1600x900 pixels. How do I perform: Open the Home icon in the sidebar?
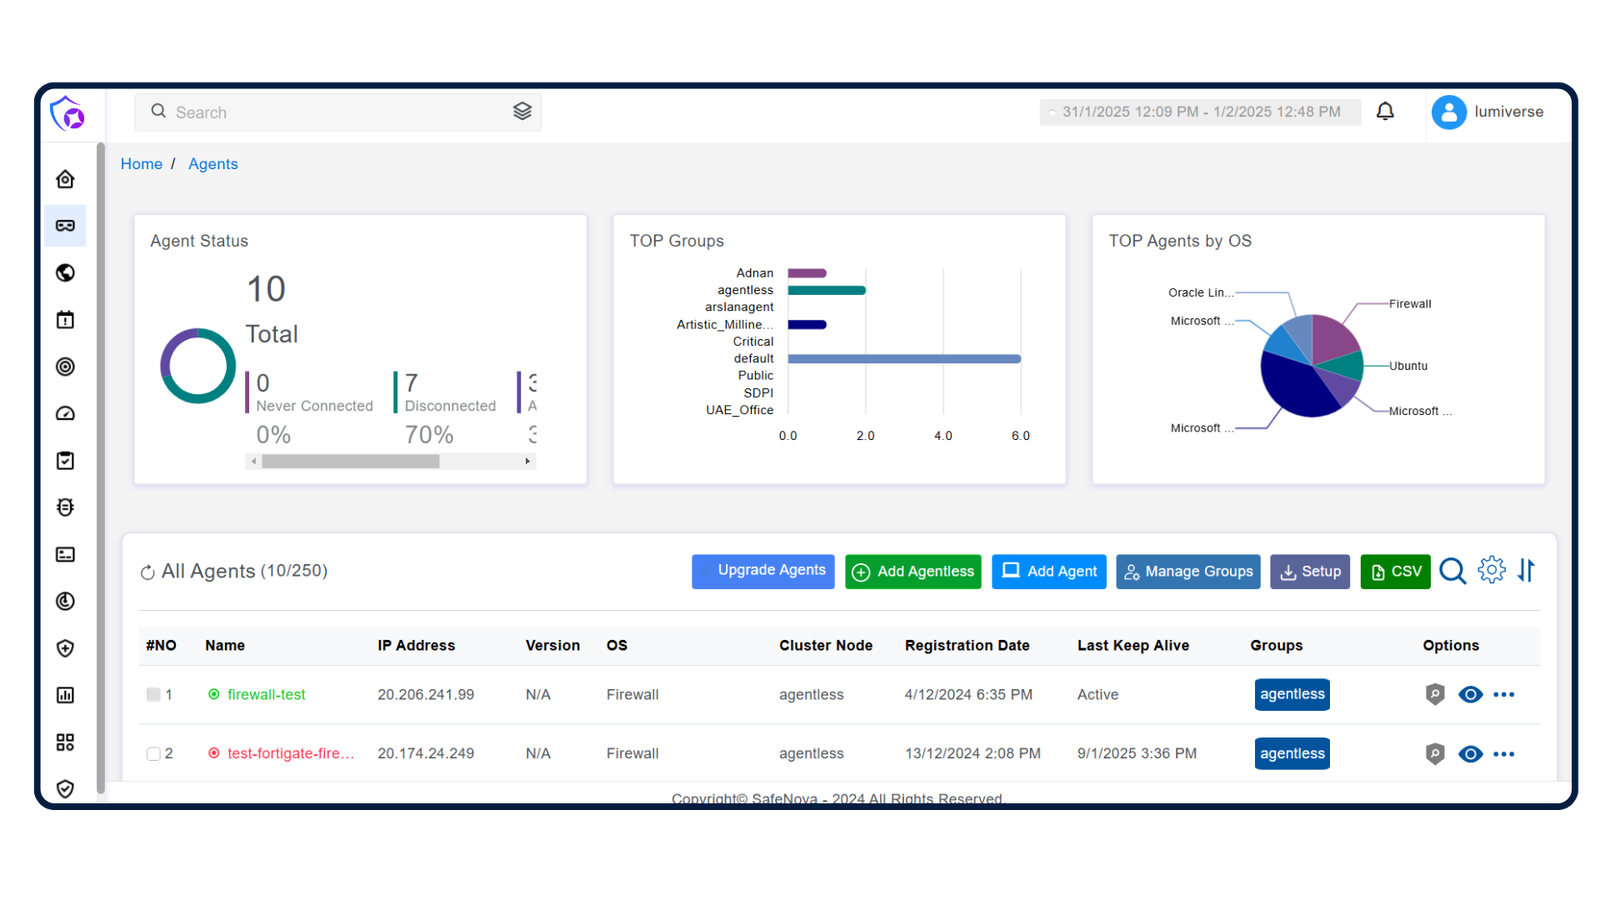point(65,178)
